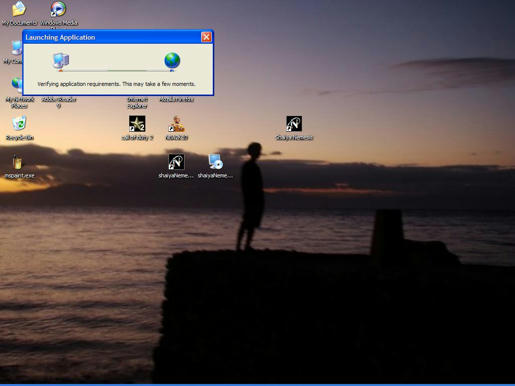Close the Launching Application dialog

tap(206, 37)
